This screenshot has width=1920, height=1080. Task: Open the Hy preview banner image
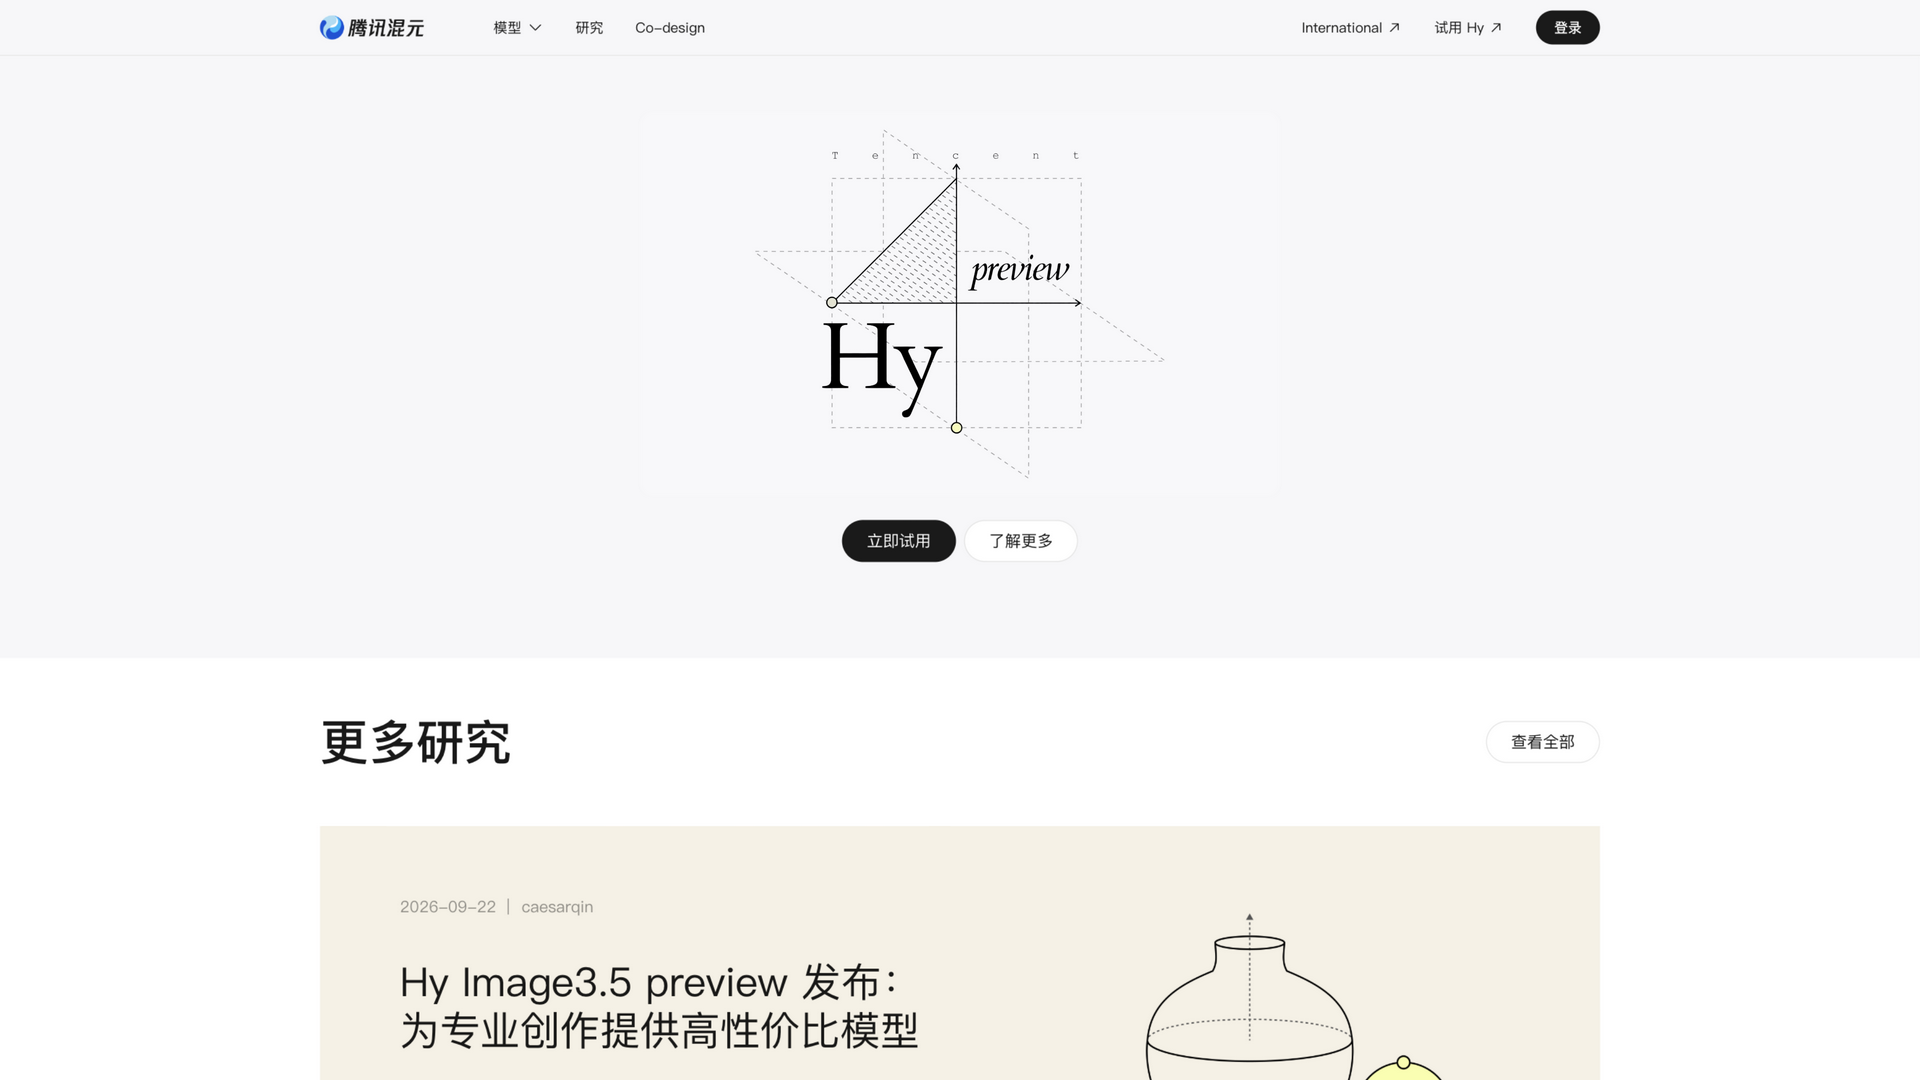pyautogui.click(x=959, y=304)
